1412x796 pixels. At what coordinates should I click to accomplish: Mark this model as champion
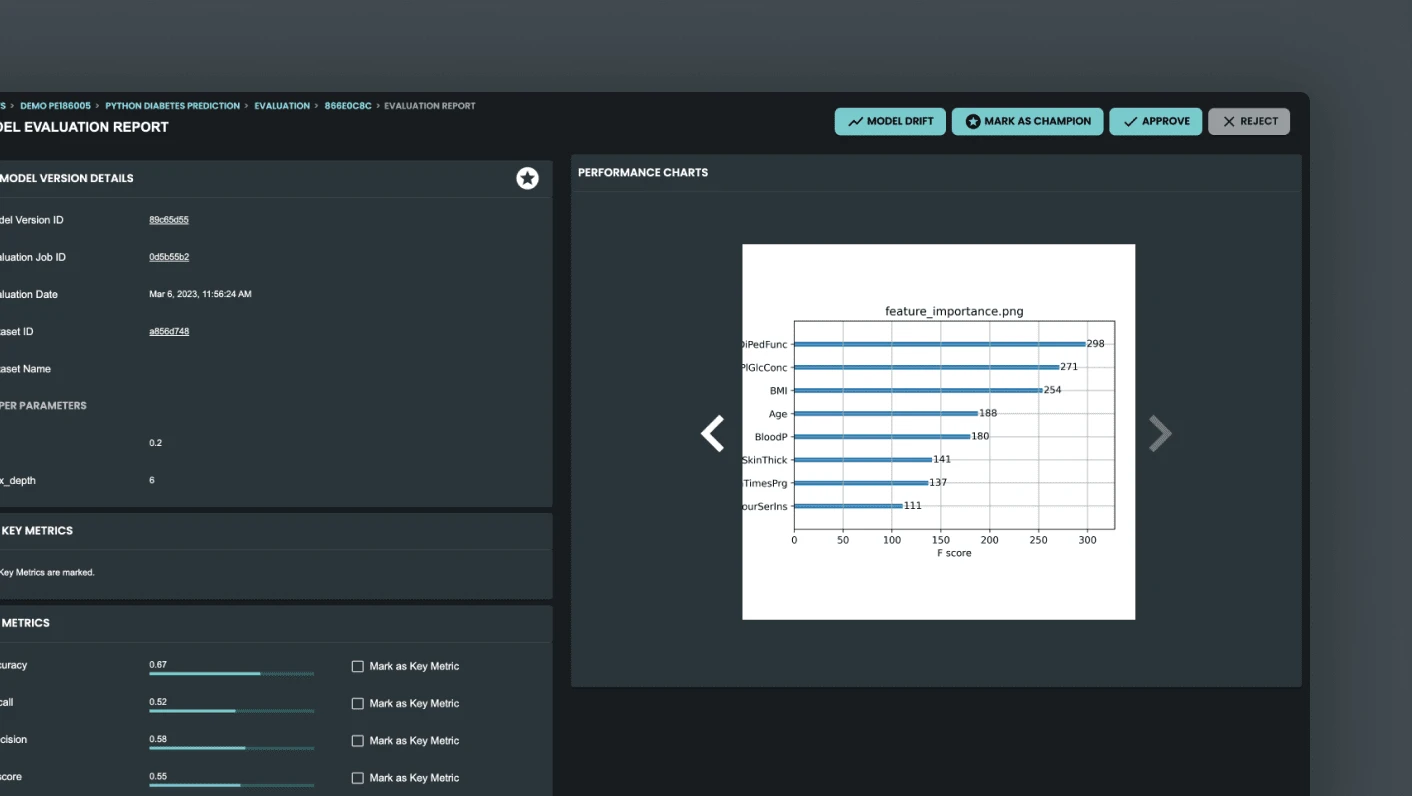point(1028,122)
